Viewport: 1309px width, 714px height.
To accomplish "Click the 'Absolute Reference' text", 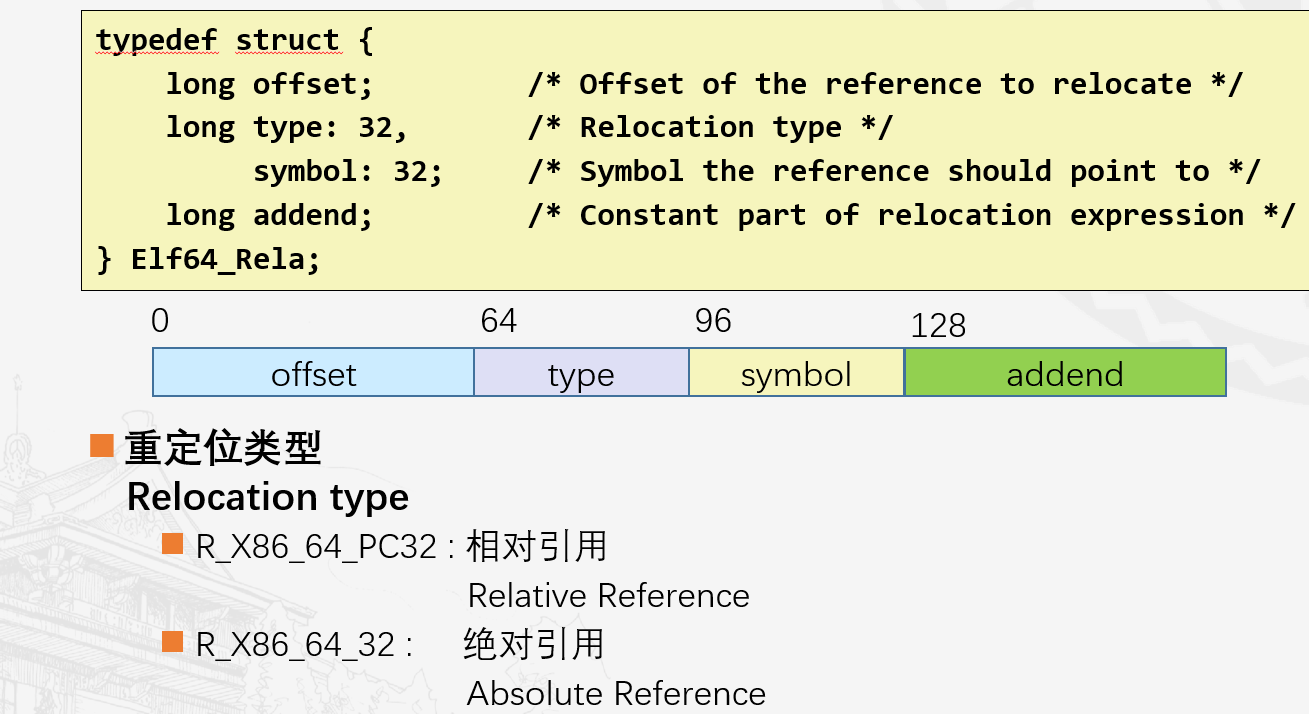I will [x=616, y=693].
